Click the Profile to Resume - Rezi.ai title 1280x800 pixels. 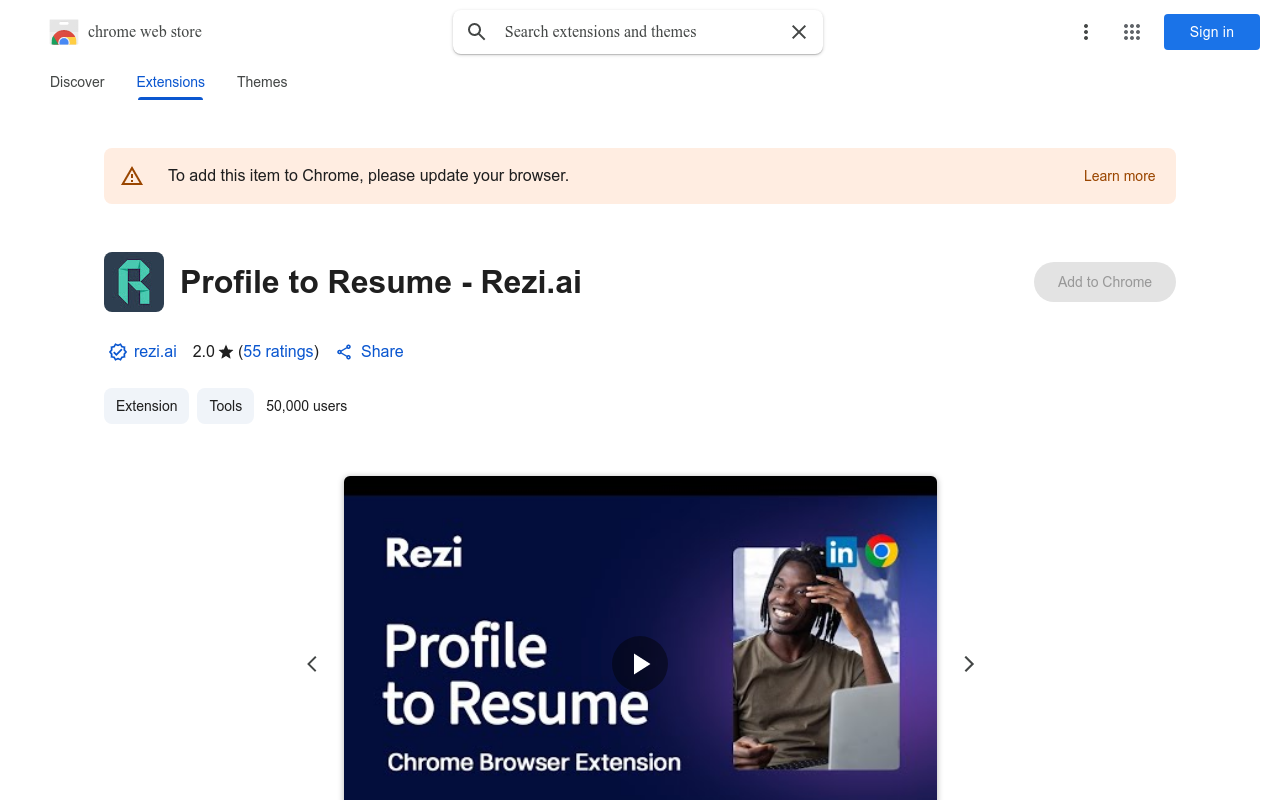tap(381, 282)
